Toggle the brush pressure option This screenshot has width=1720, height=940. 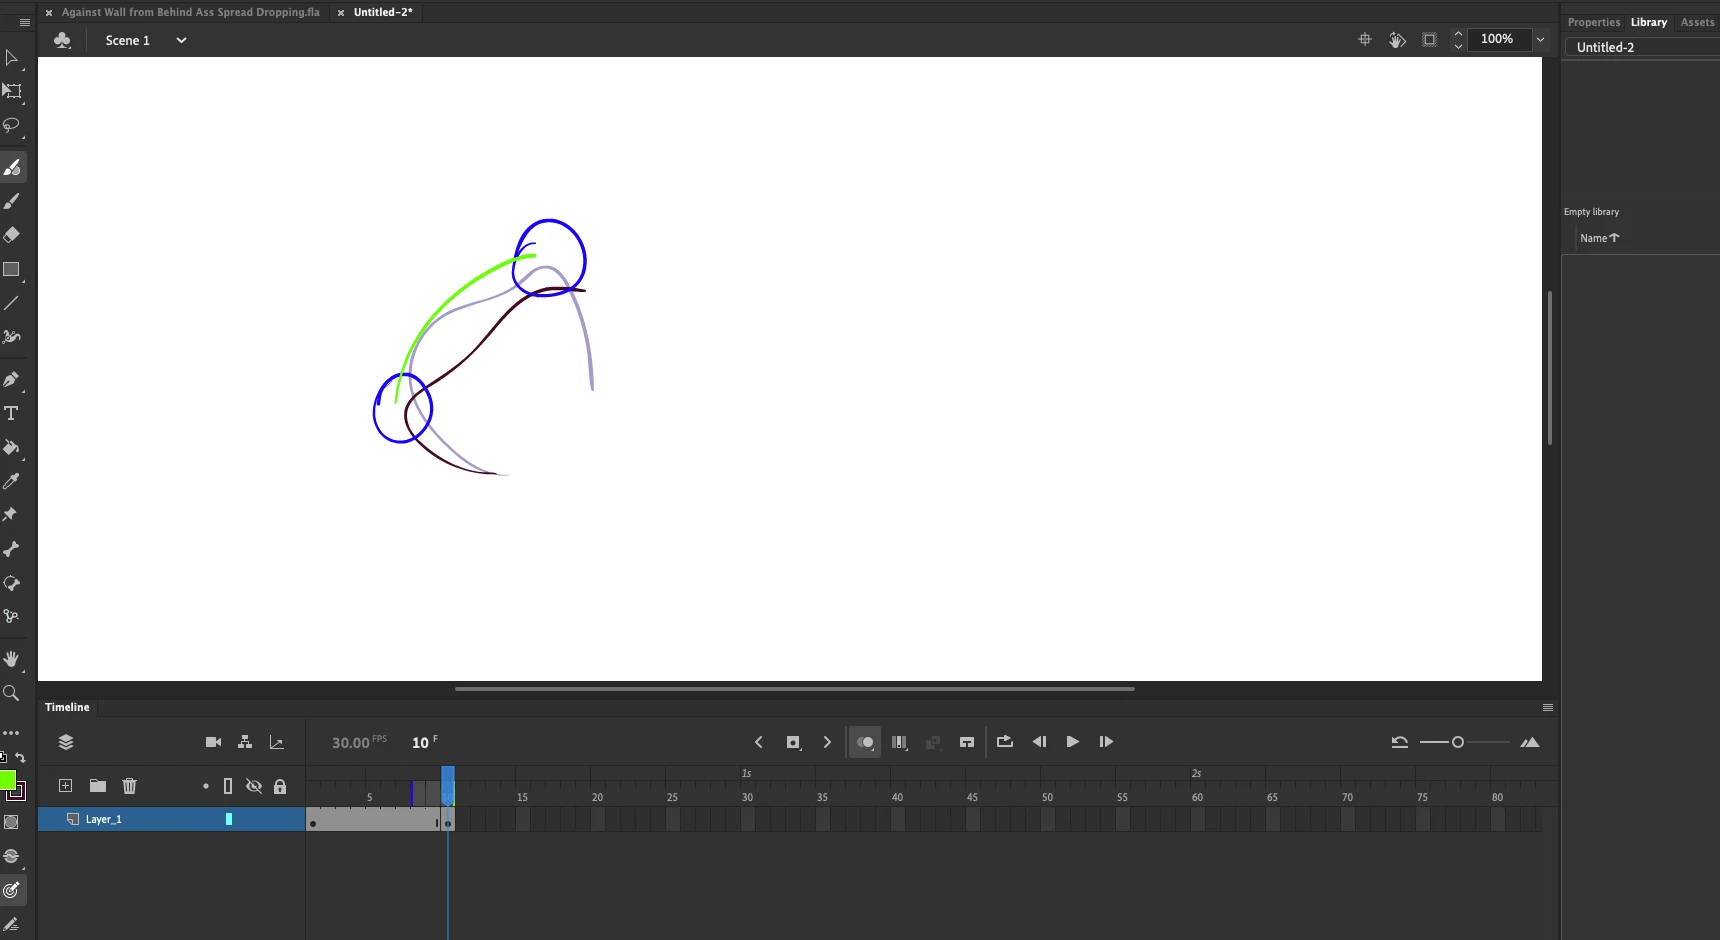pos(12,856)
